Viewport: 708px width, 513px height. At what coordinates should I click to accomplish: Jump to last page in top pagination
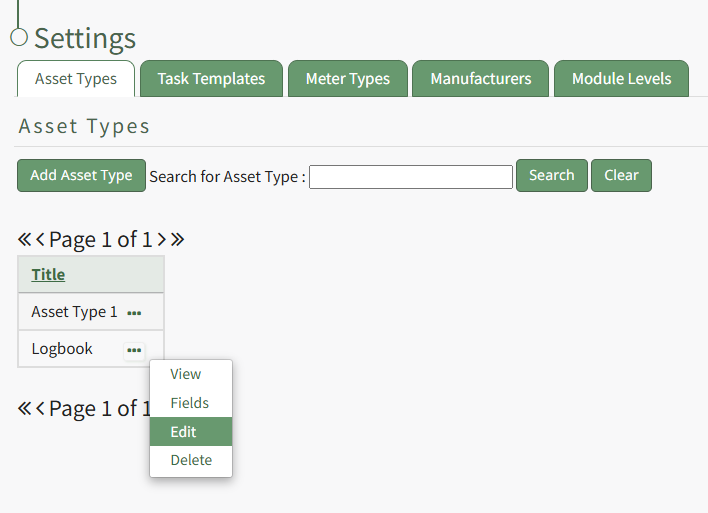178,240
